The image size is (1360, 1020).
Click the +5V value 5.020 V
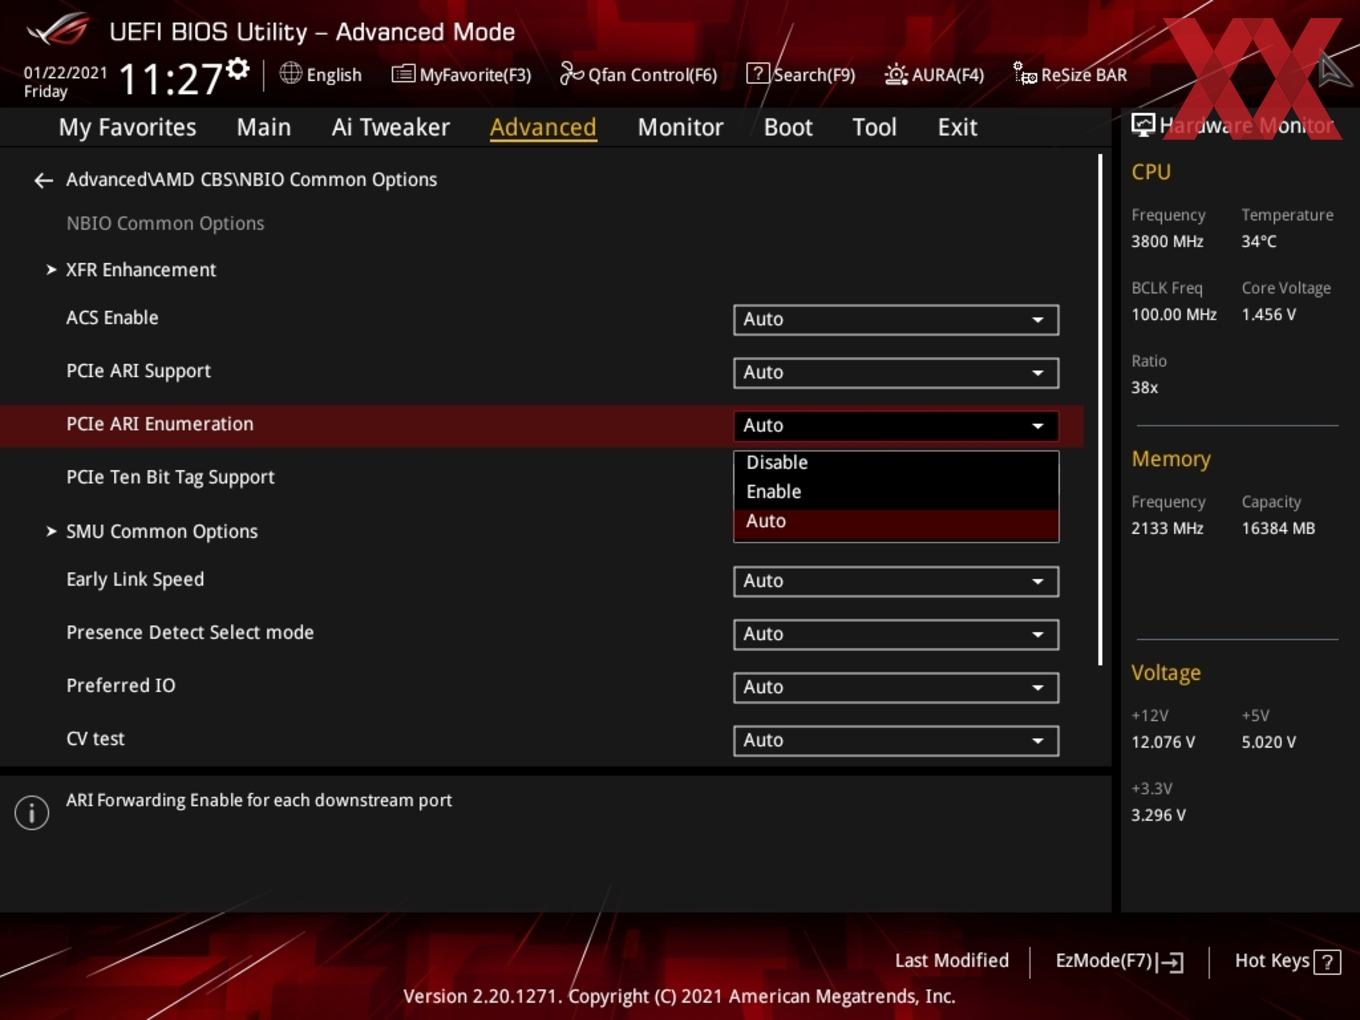point(1269,743)
